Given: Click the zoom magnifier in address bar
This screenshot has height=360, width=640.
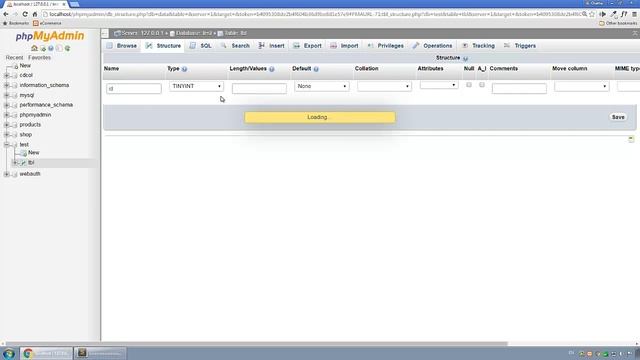Looking at the screenshot, I should [584, 14].
